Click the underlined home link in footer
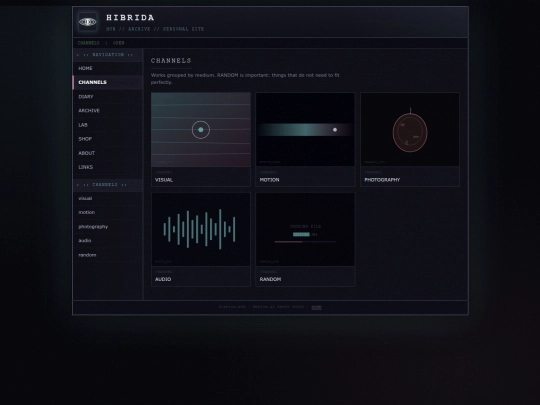540x405 pixels. coord(316,307)
